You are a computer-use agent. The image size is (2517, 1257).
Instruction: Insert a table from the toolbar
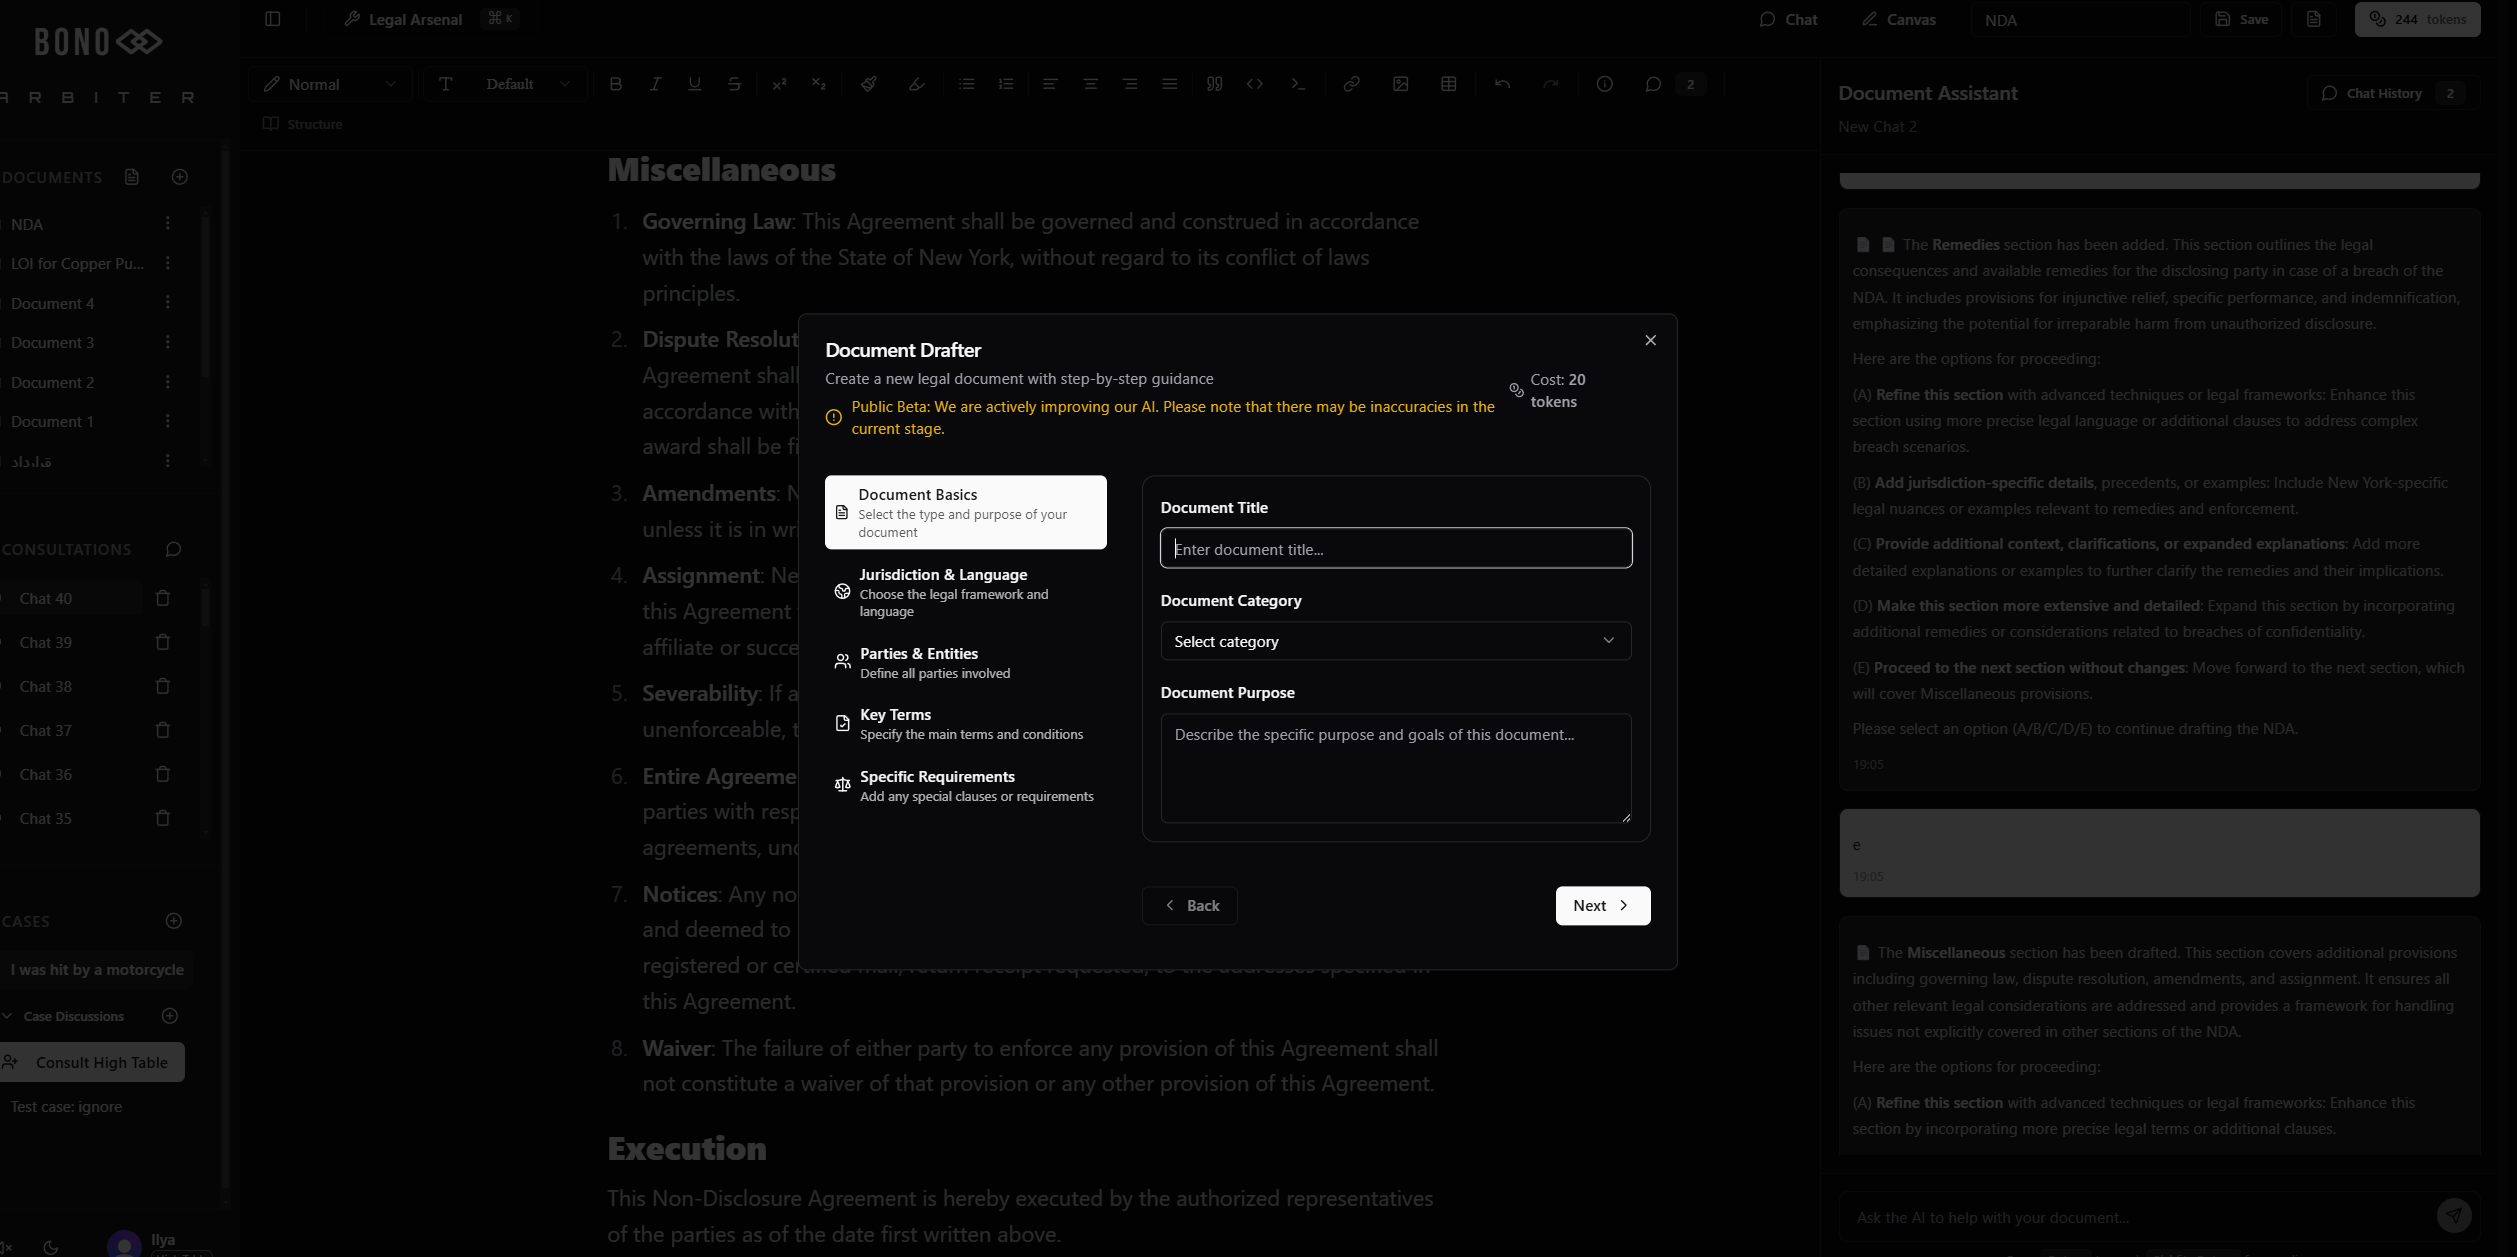coord(1448,84)
